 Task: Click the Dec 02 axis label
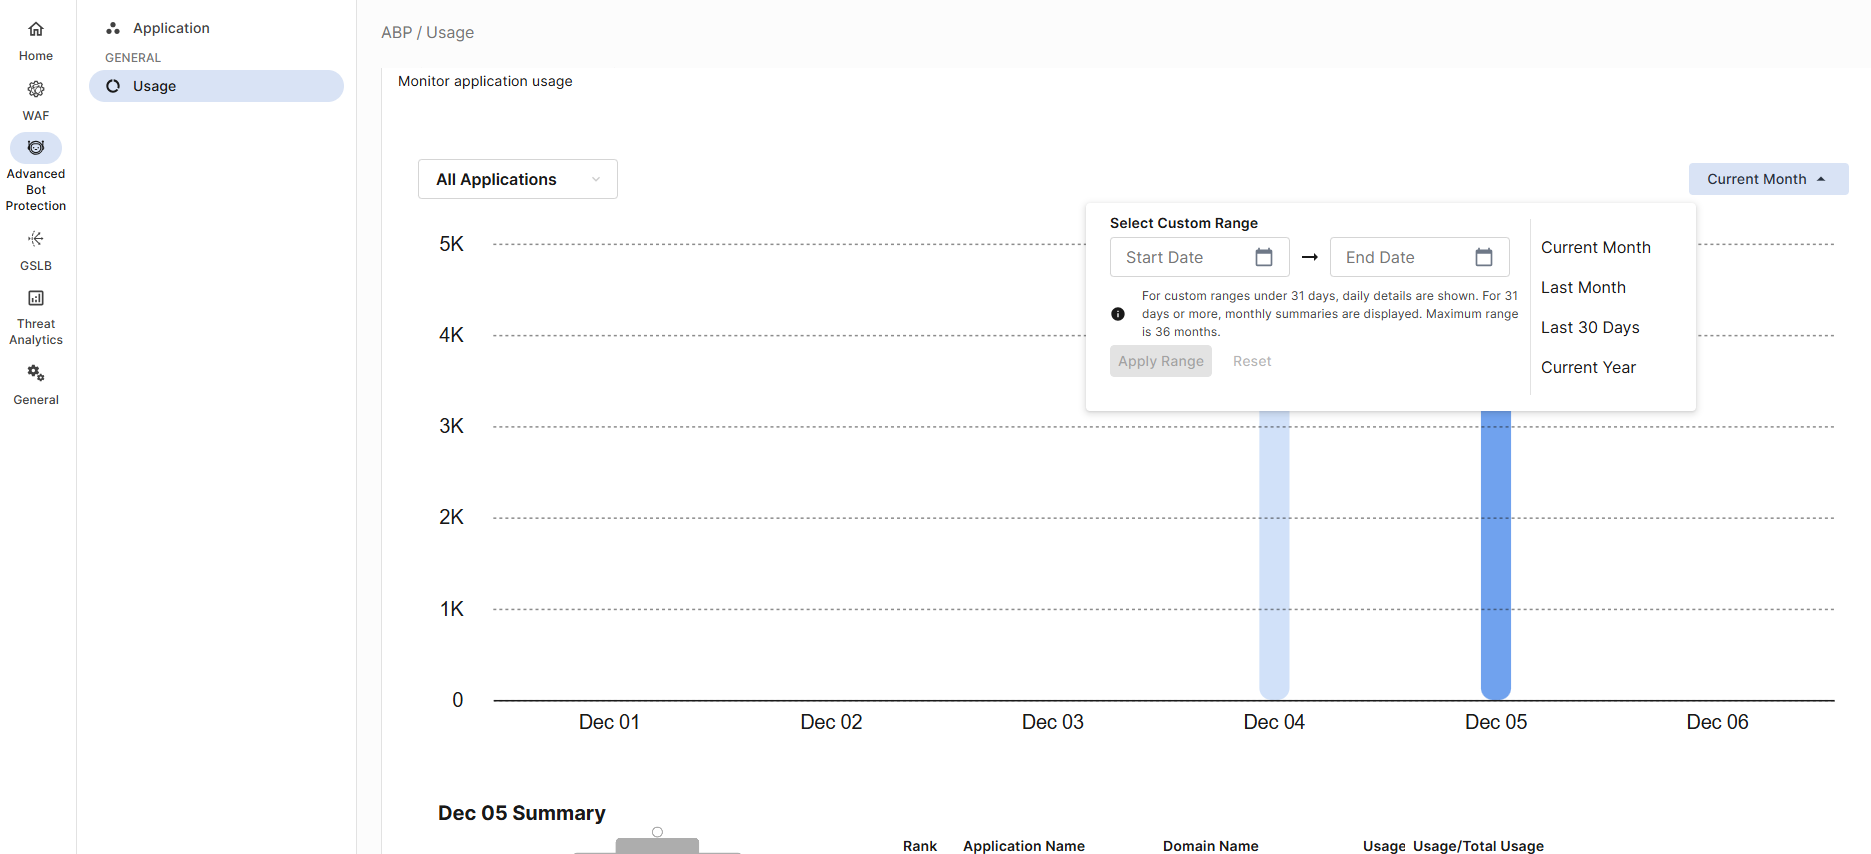click(x=831, y=722)
